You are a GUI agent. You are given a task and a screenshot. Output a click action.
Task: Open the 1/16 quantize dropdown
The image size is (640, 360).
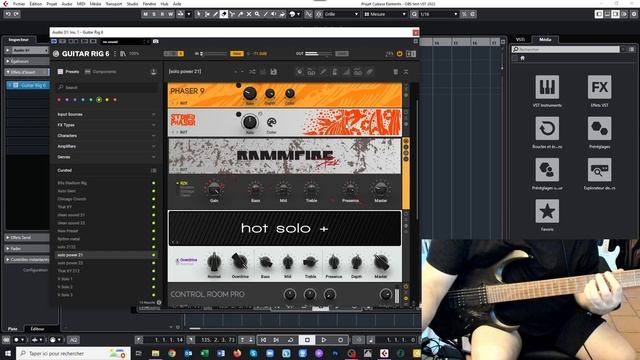tap(438, 14)
